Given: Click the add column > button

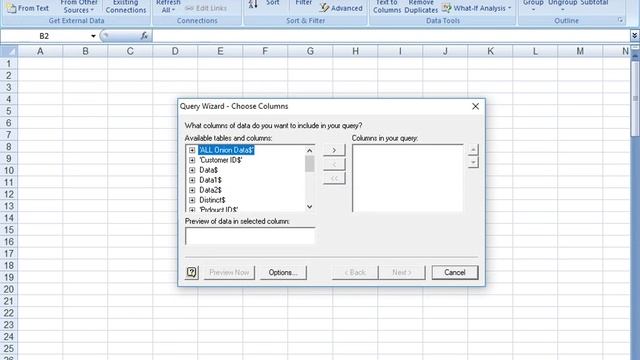Looking at the screenshot, I should [334, 150].
